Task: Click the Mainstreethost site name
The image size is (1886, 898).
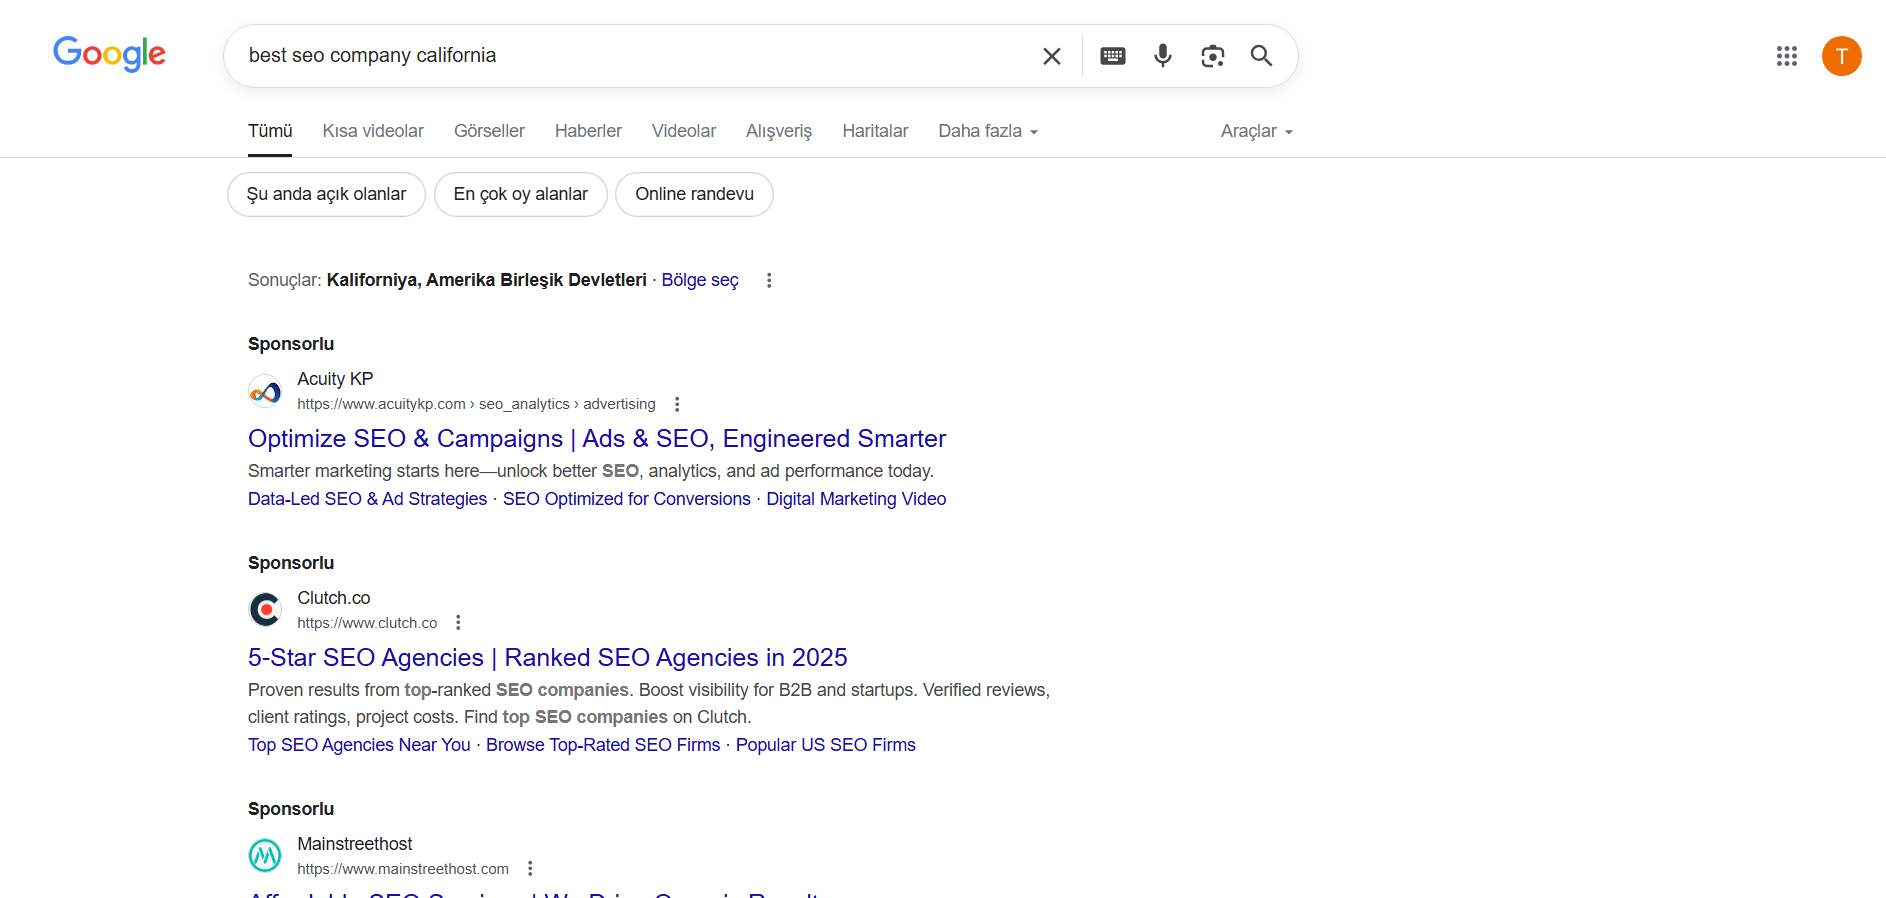Action: click(355, 844)
